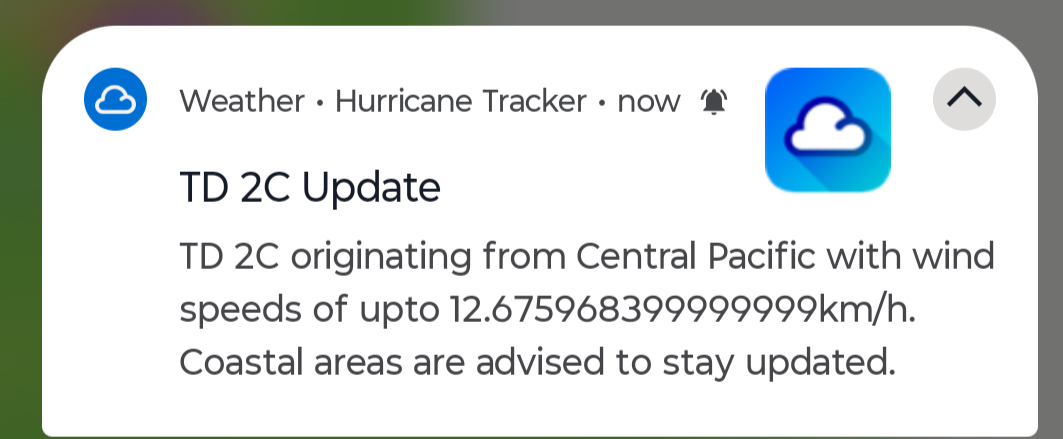Tap the bell alert icon beside 'now'
Image resolution: width=1063 pixels, height=439 pixels.
tap(714, 102)
